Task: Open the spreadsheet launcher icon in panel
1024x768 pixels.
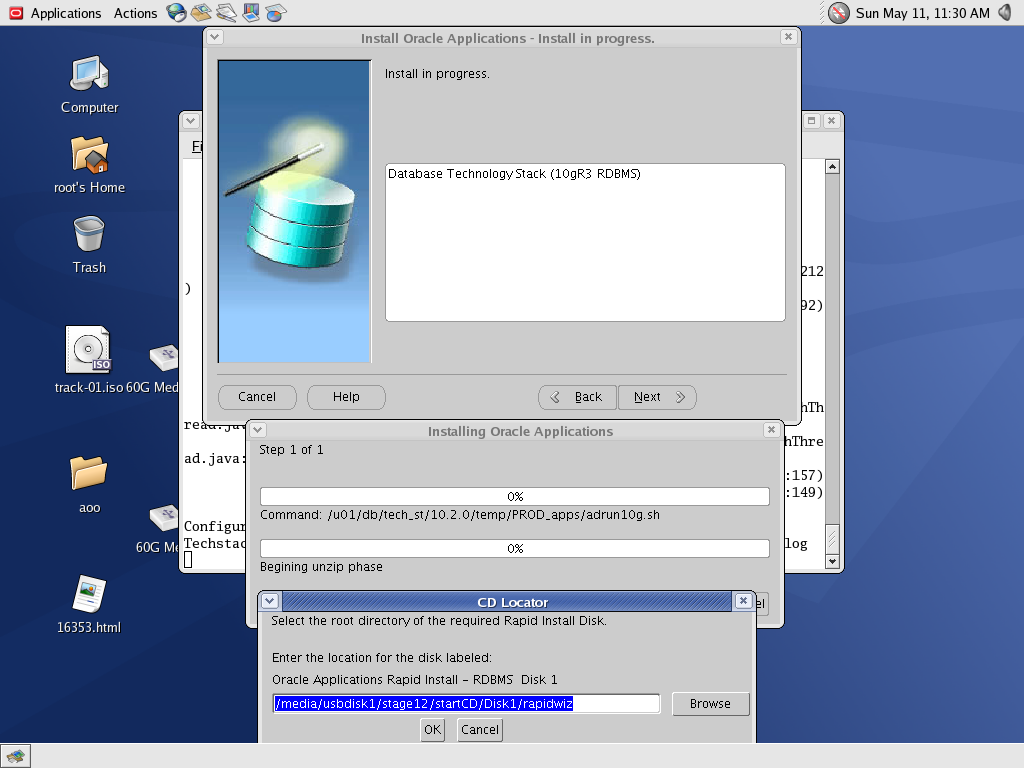Action: pyautogui.click(x=274, y=13)
